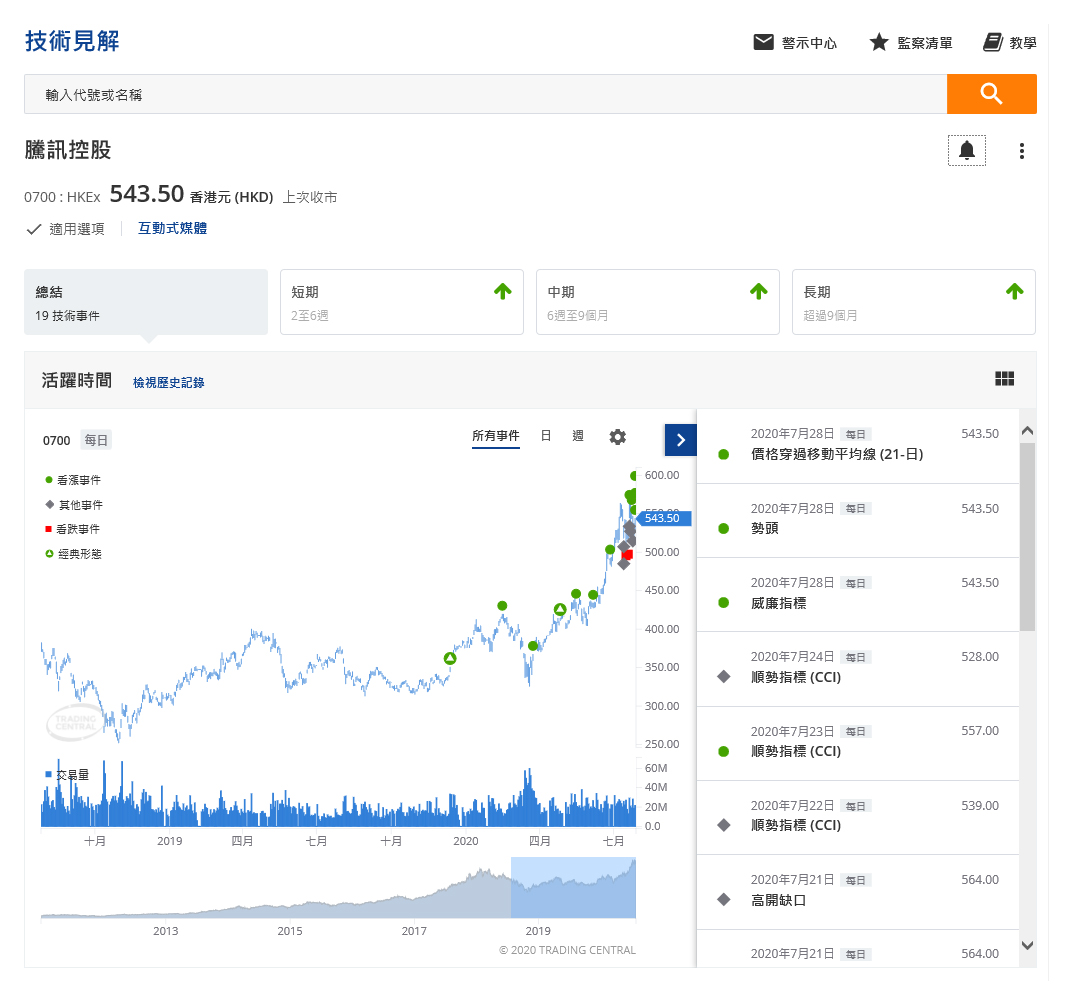Image resolution: width=1069 pixels, height=1001 pixels.
Task: Click the 輸入代號或名稱 search field
Action: point(485,94)
